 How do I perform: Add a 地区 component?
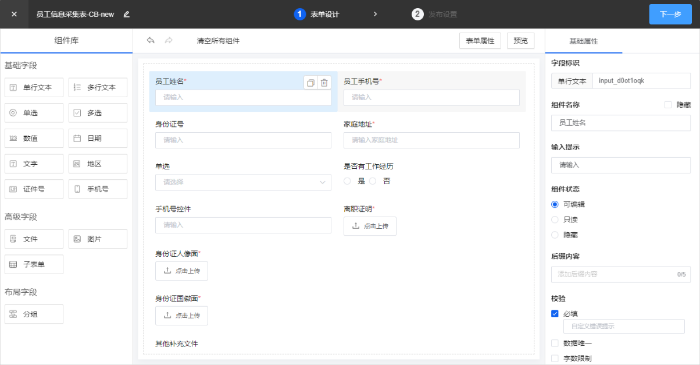point(98,164)
